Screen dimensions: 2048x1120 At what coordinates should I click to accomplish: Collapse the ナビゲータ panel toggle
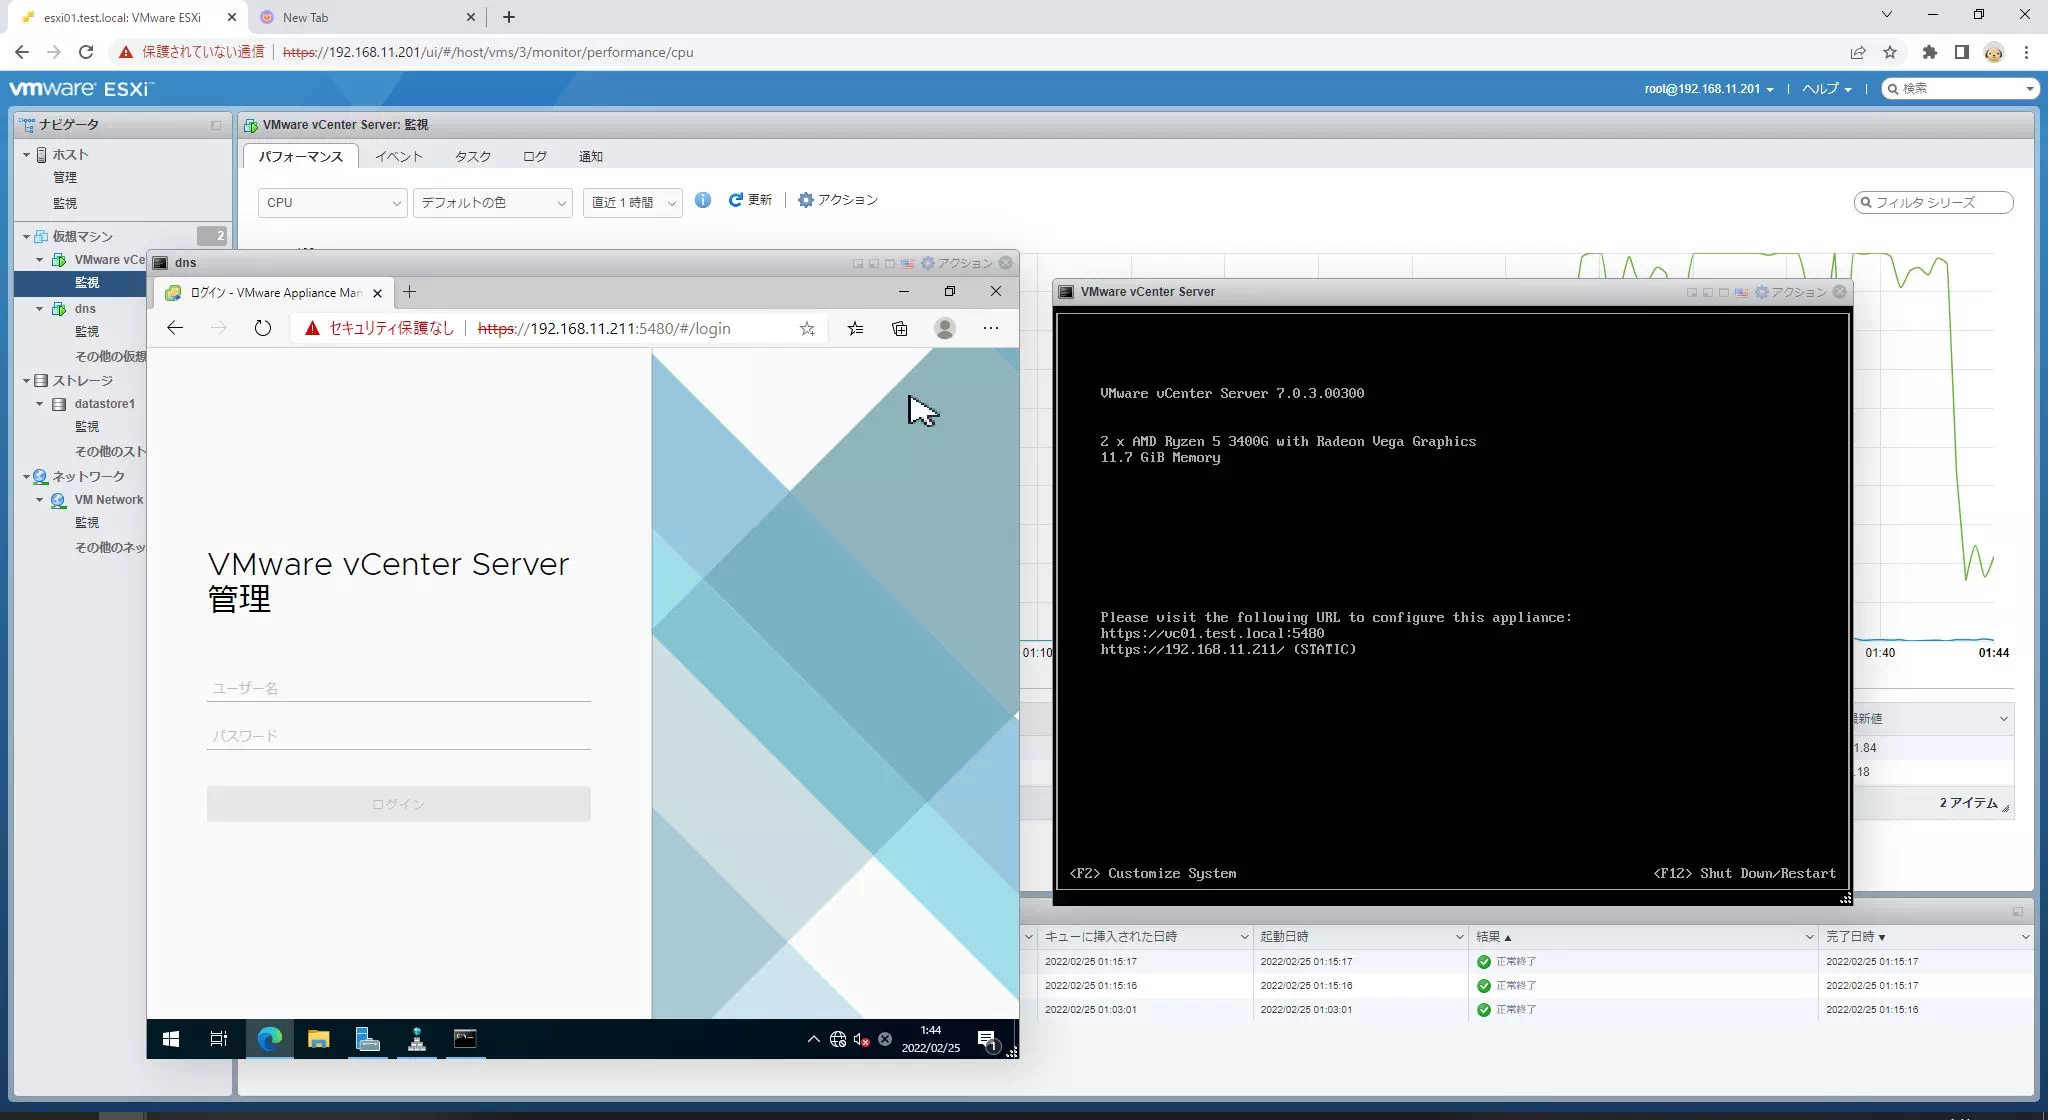click(x=215, y=126)
